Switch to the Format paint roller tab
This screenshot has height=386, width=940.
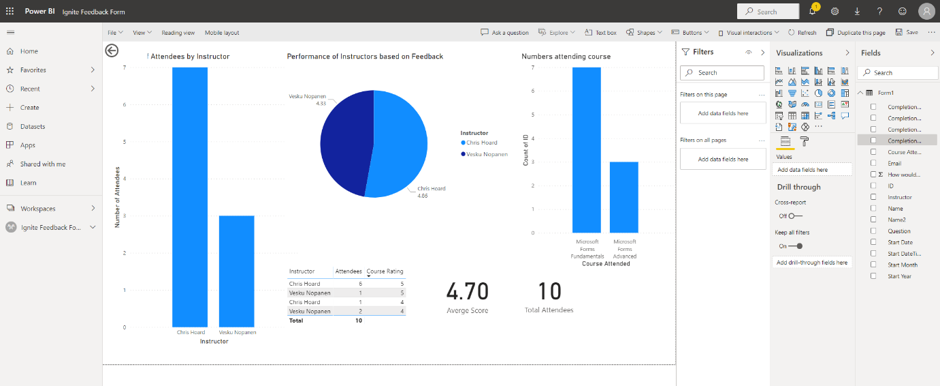pyautogui.click(x=805, y=142)
